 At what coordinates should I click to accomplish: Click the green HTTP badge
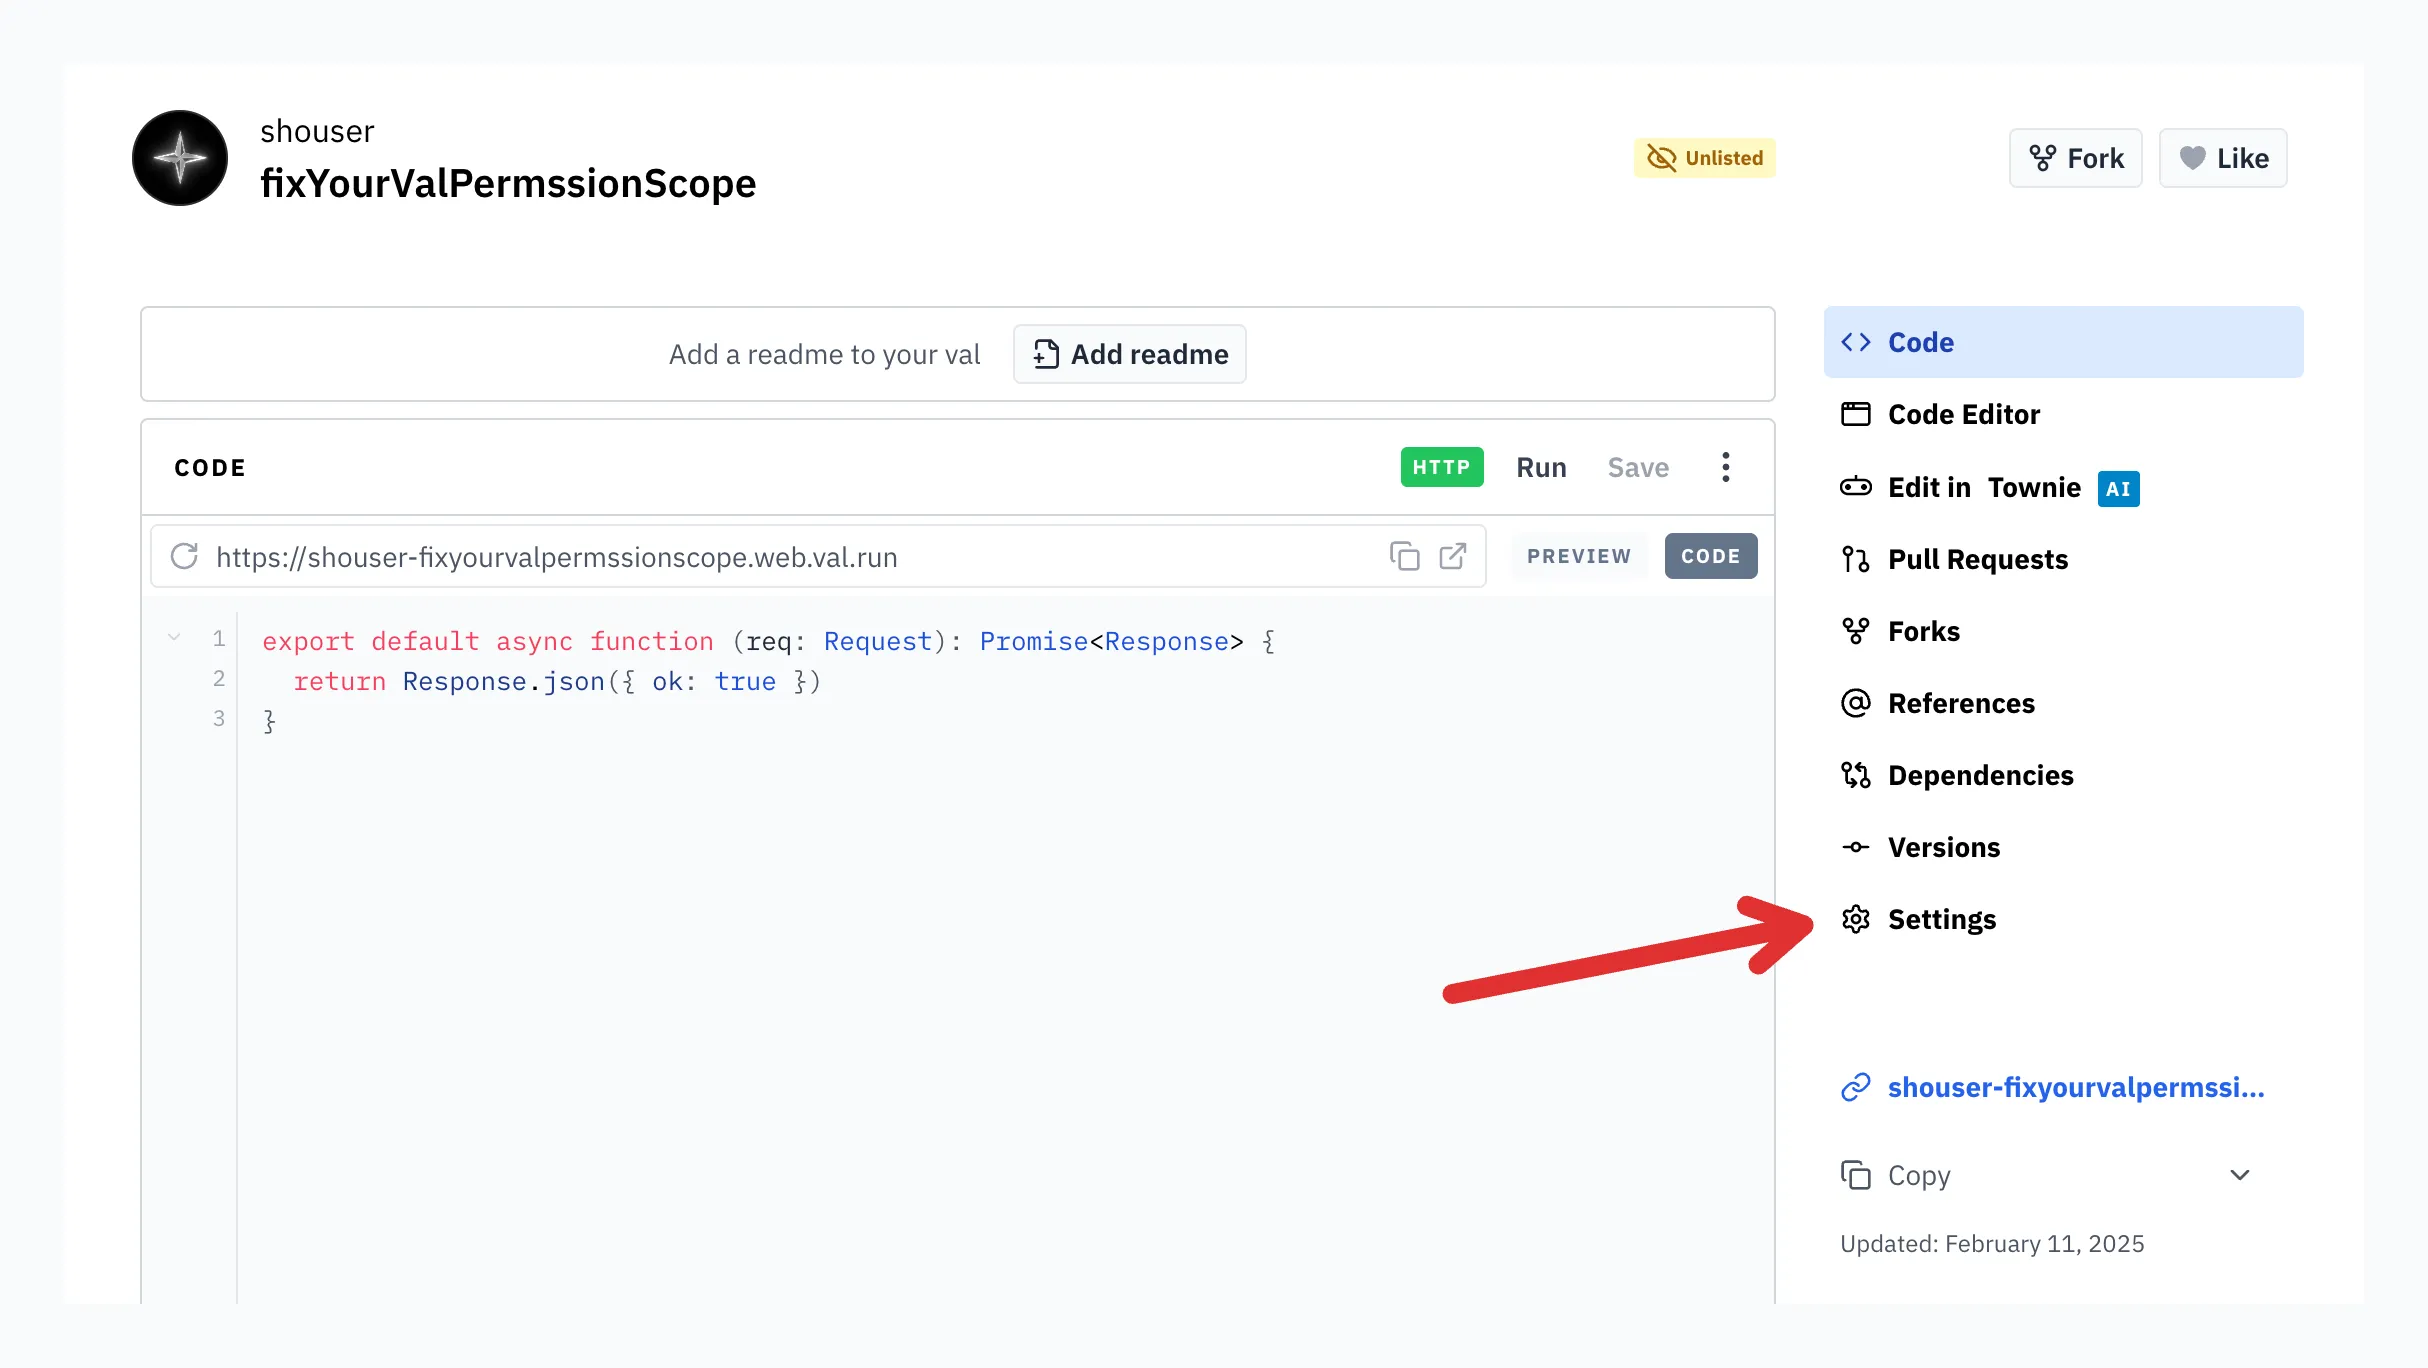tap(1441, 467)
